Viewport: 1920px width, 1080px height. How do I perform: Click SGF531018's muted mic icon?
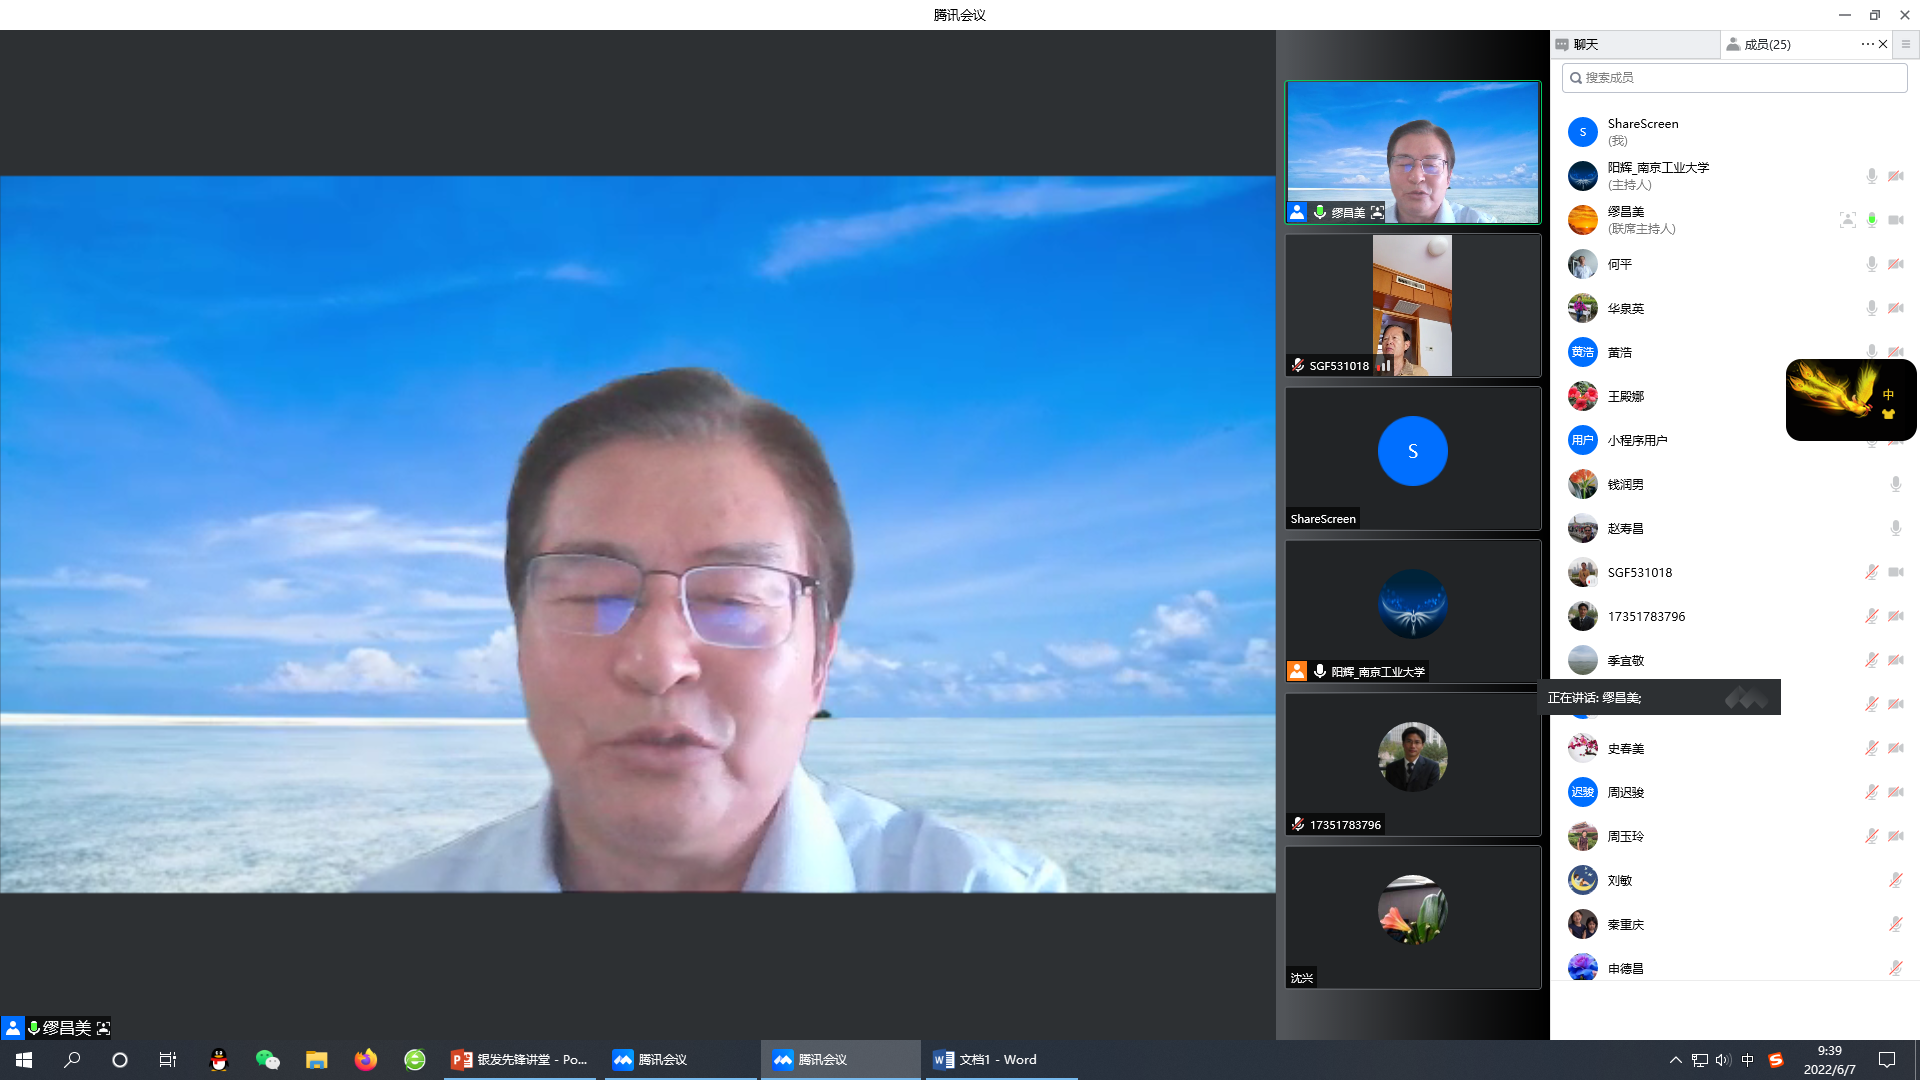pos(1871,572)
